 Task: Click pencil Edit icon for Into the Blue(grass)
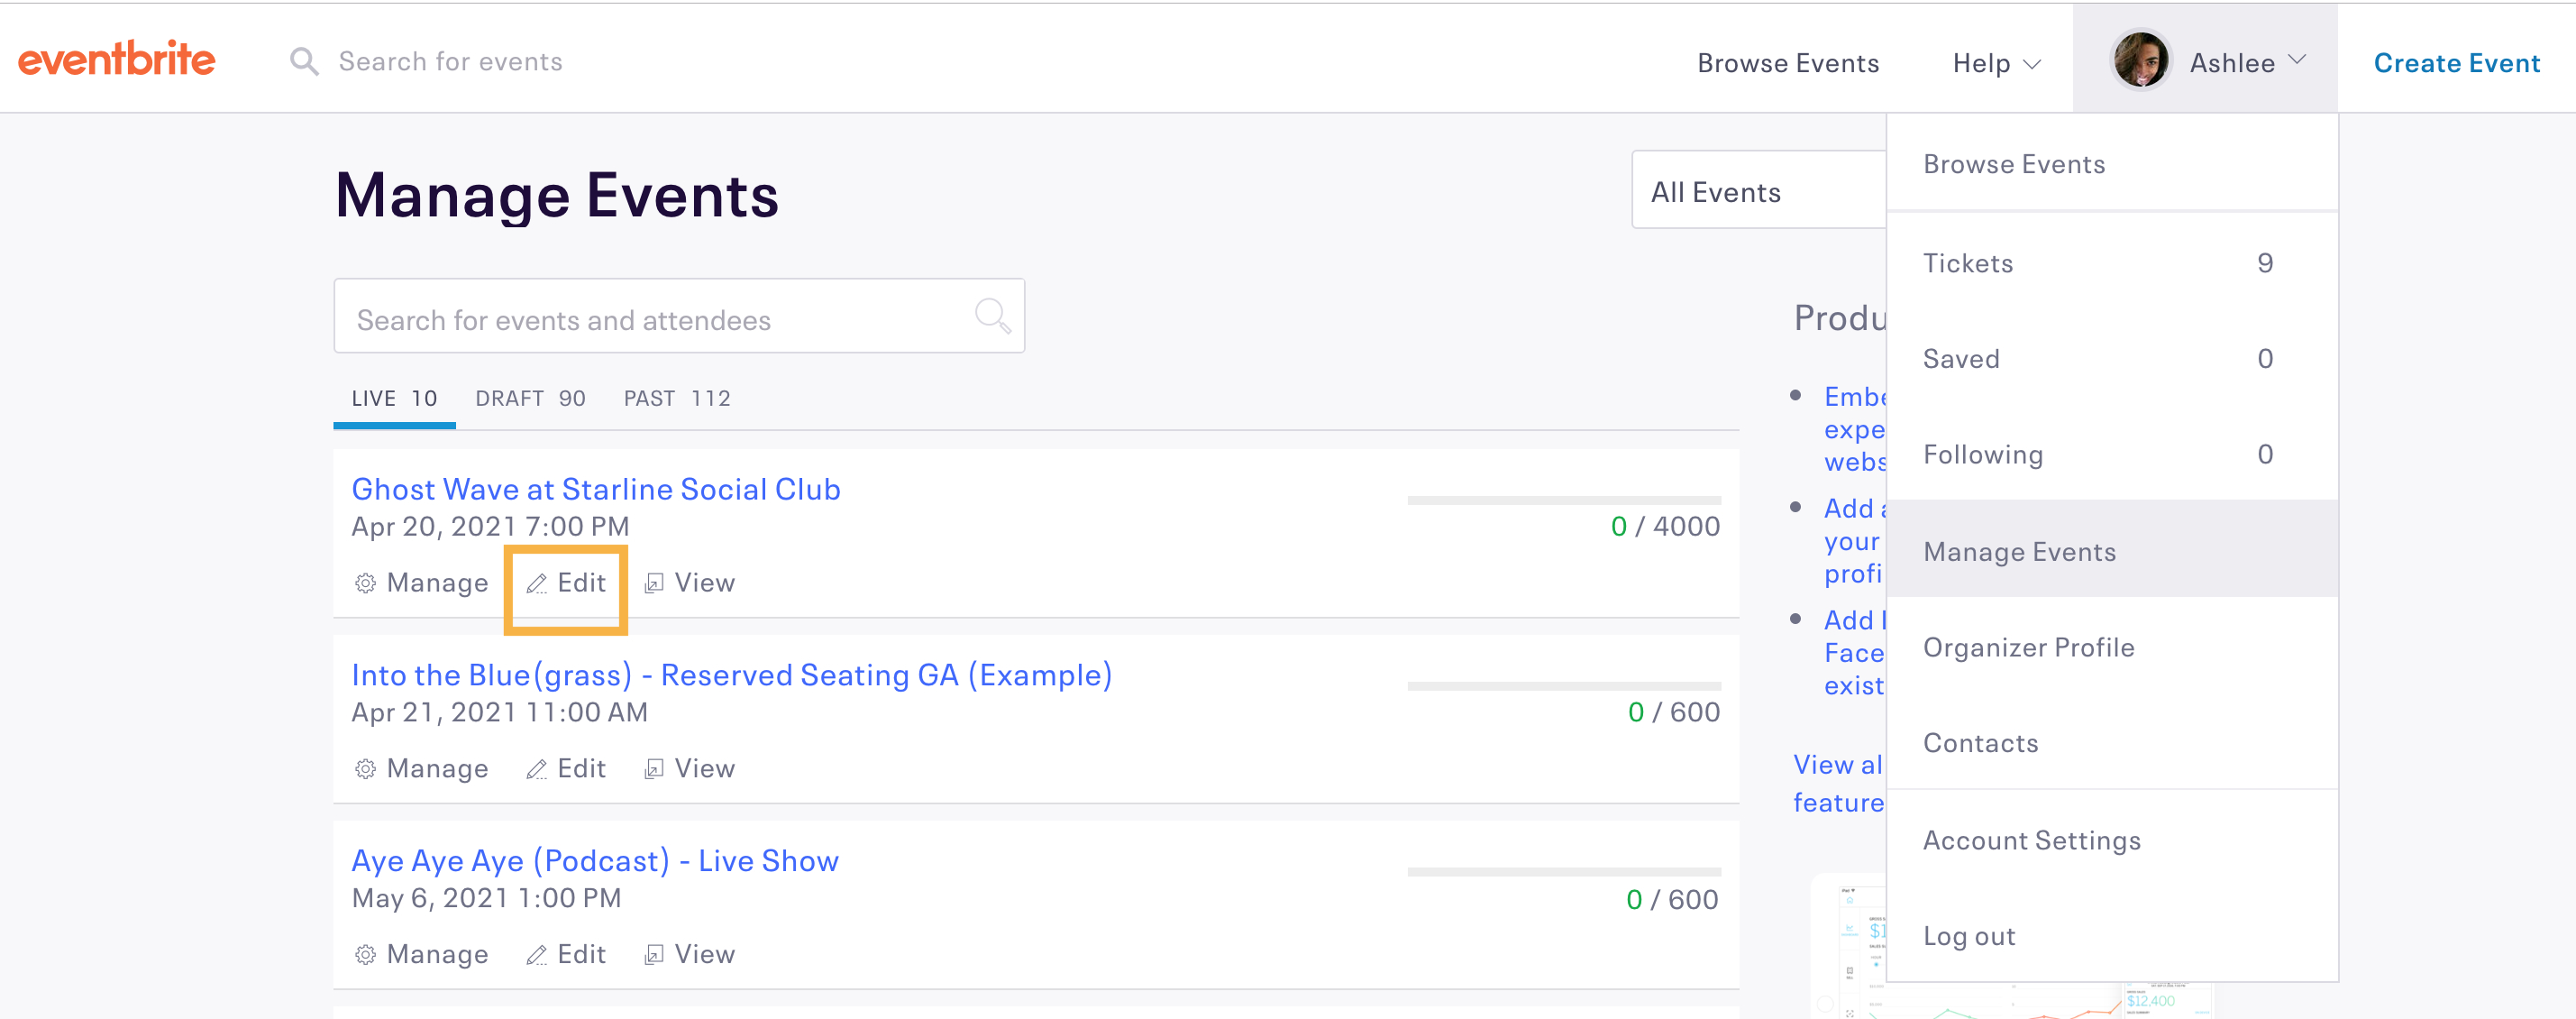537,769
